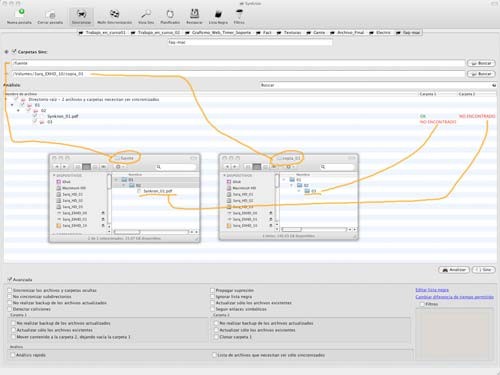Switch to the Trabajo_en_curso01 tab
Viewport: 500px width, 375px height.
click(102, 33)
